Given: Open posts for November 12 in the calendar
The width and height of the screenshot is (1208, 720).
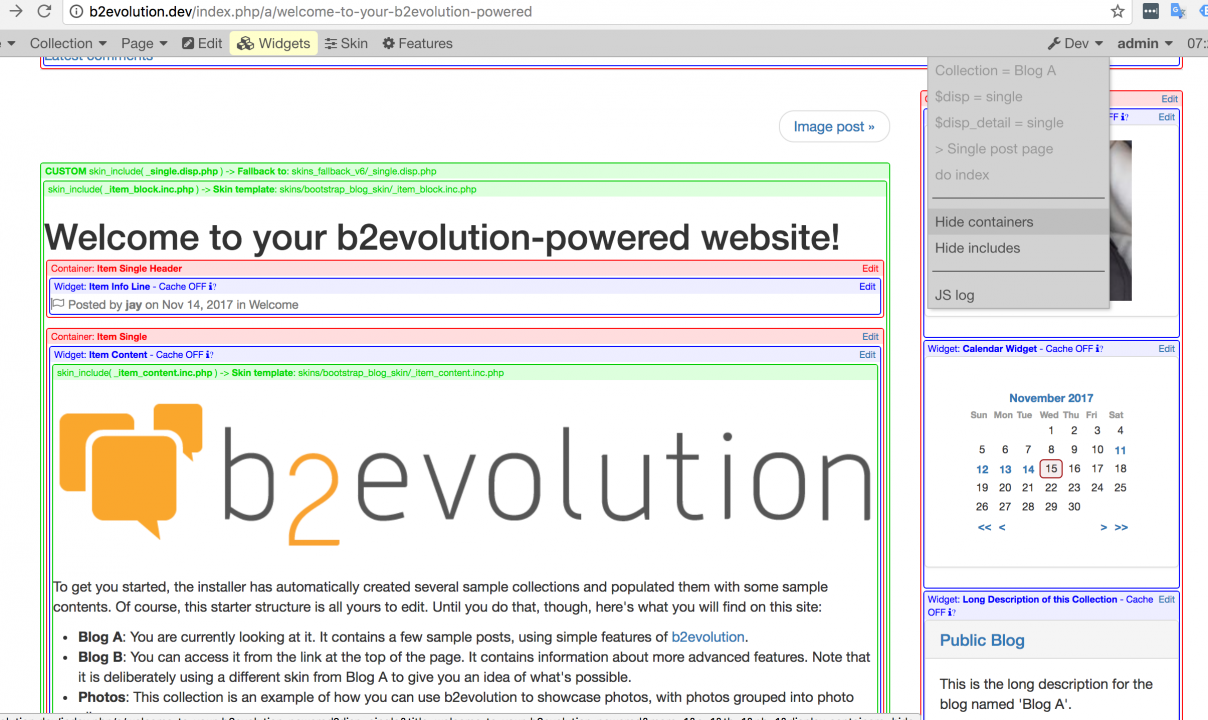Looking at the screenshot, I should tap(982, 469).
